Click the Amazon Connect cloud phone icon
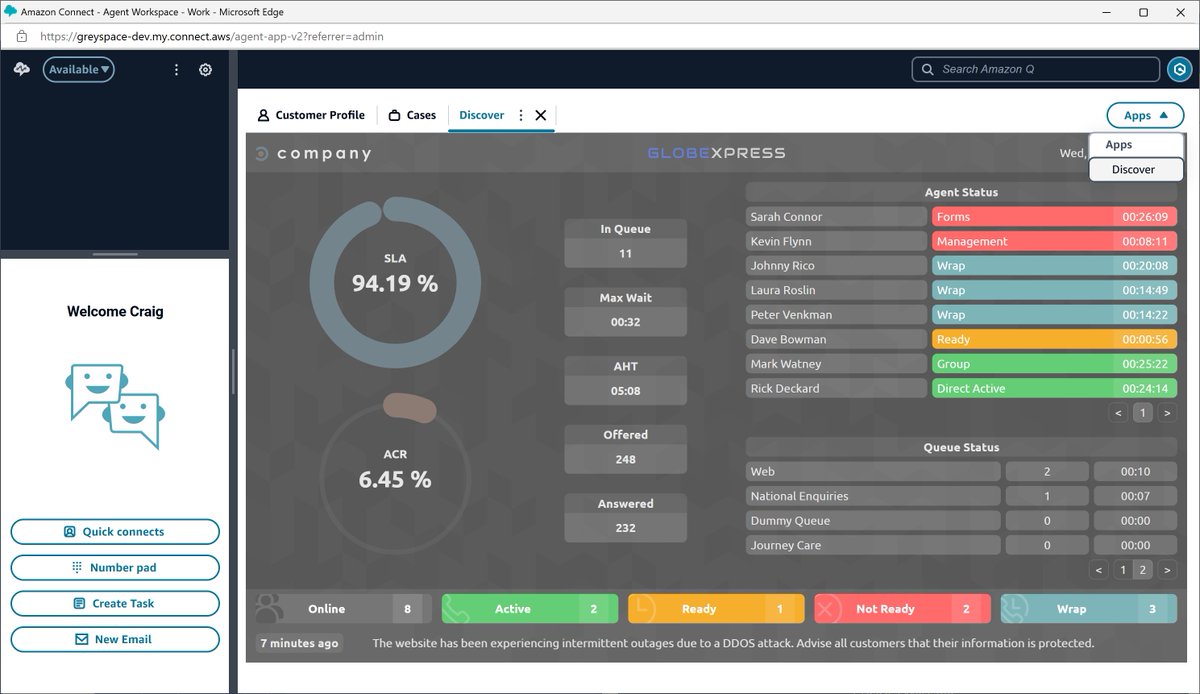This screenshot has width=1200, height=694. point(22,69)
